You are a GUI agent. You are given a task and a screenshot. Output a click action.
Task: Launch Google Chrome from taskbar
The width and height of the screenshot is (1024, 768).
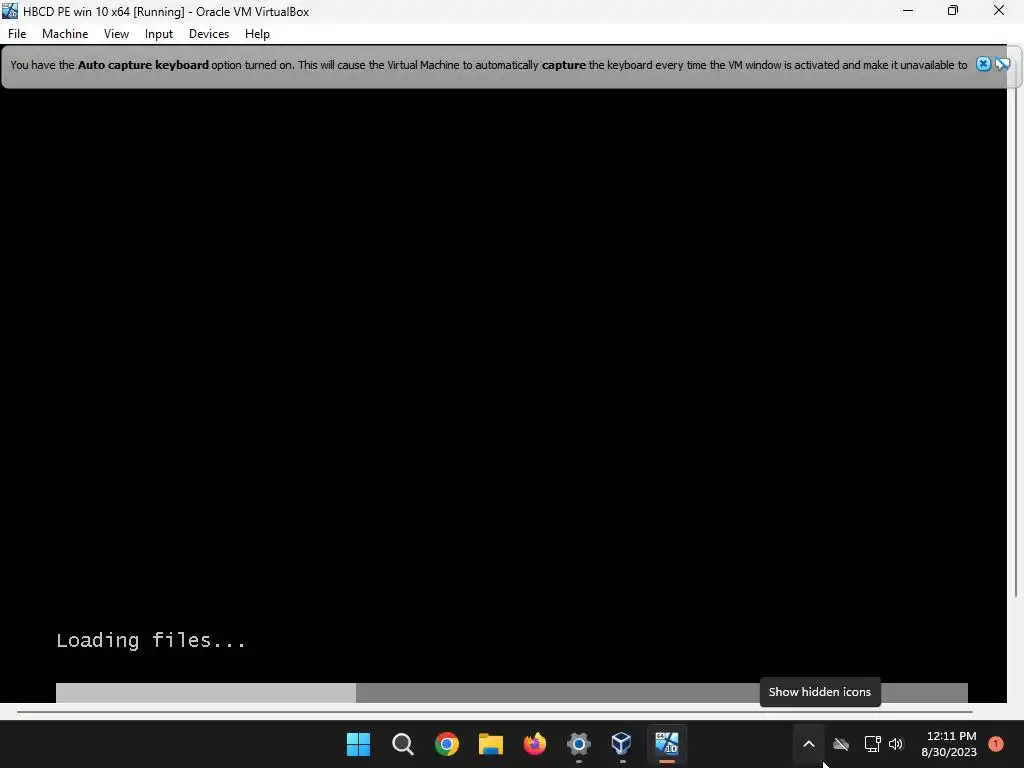(x=447, y=744)
